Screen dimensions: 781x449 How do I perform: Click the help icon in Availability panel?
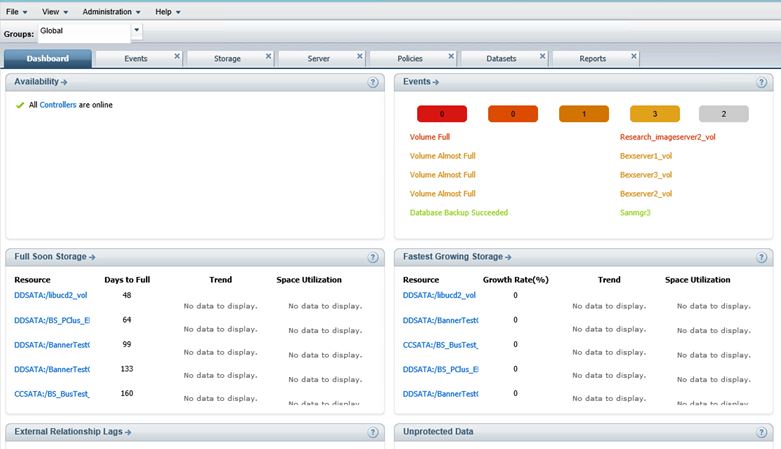pos(372,82)
